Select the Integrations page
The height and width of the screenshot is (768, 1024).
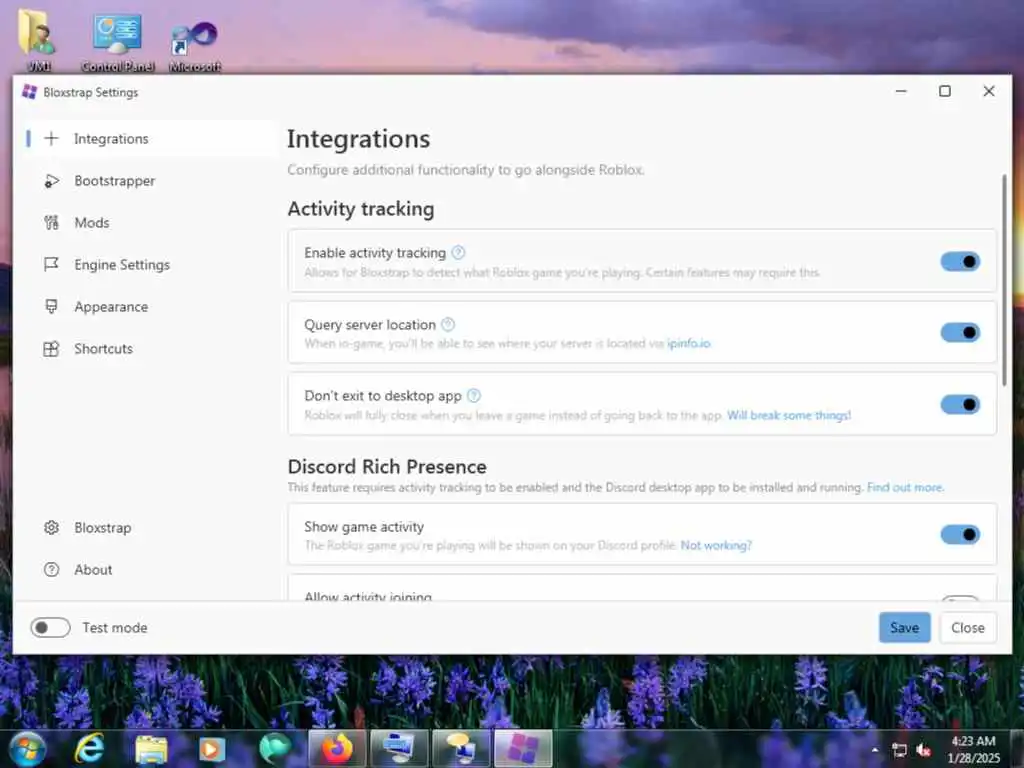(149, 138)
